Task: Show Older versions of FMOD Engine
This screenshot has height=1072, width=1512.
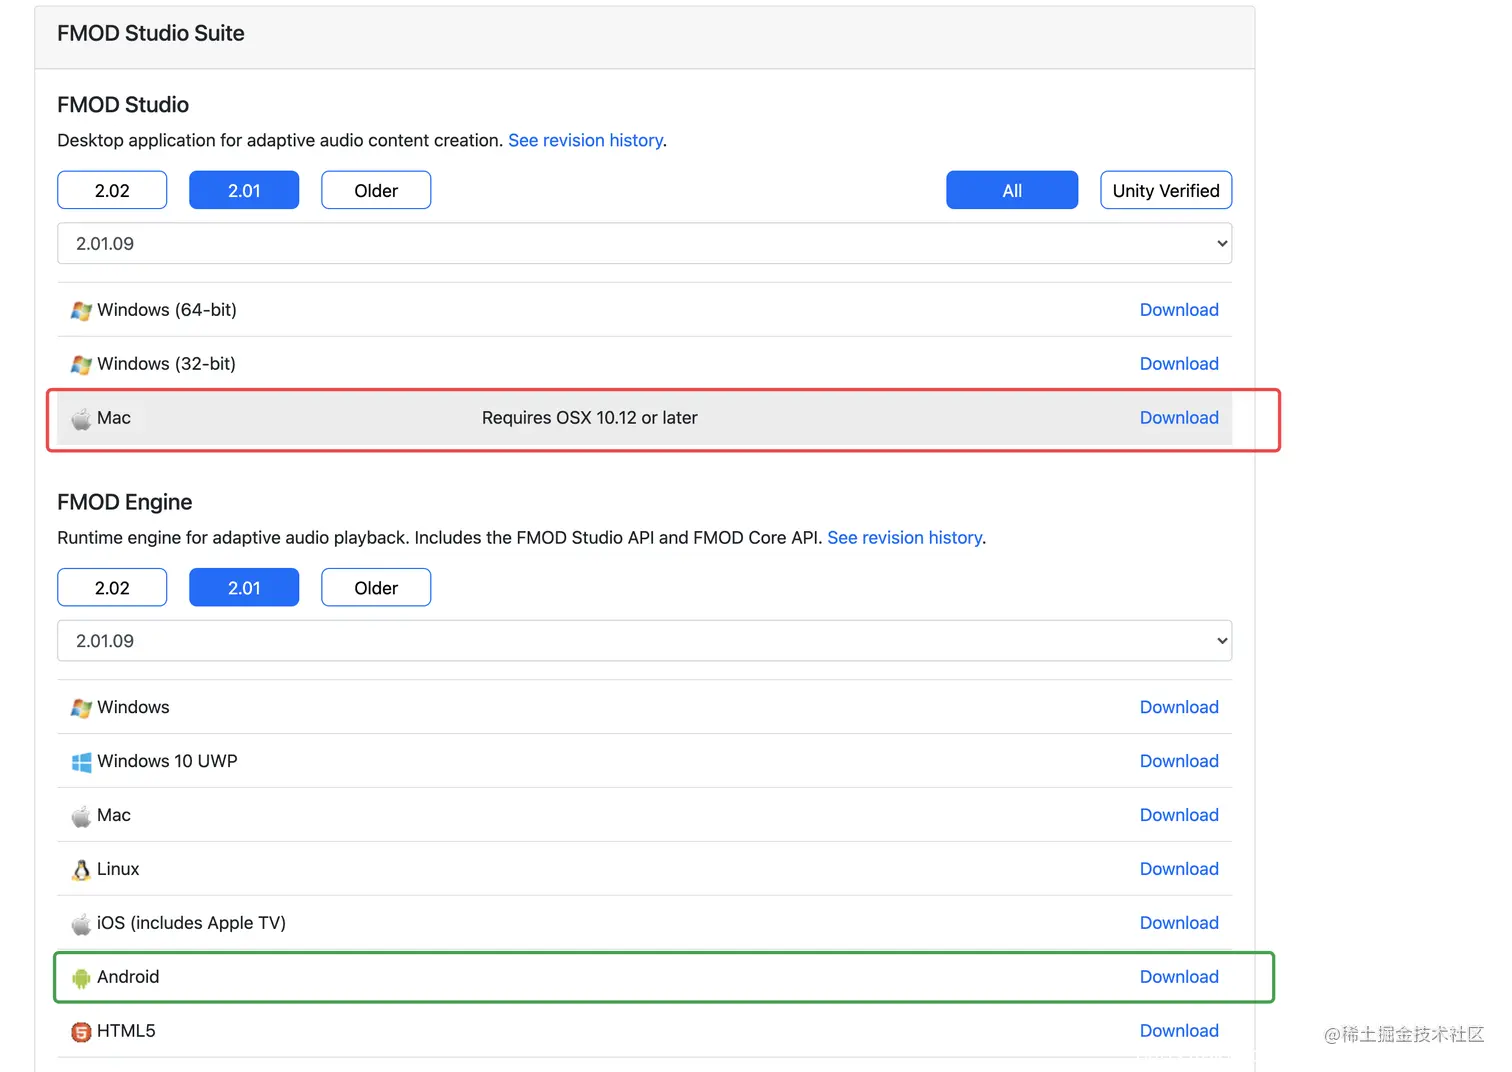Action: click(376, 587)
